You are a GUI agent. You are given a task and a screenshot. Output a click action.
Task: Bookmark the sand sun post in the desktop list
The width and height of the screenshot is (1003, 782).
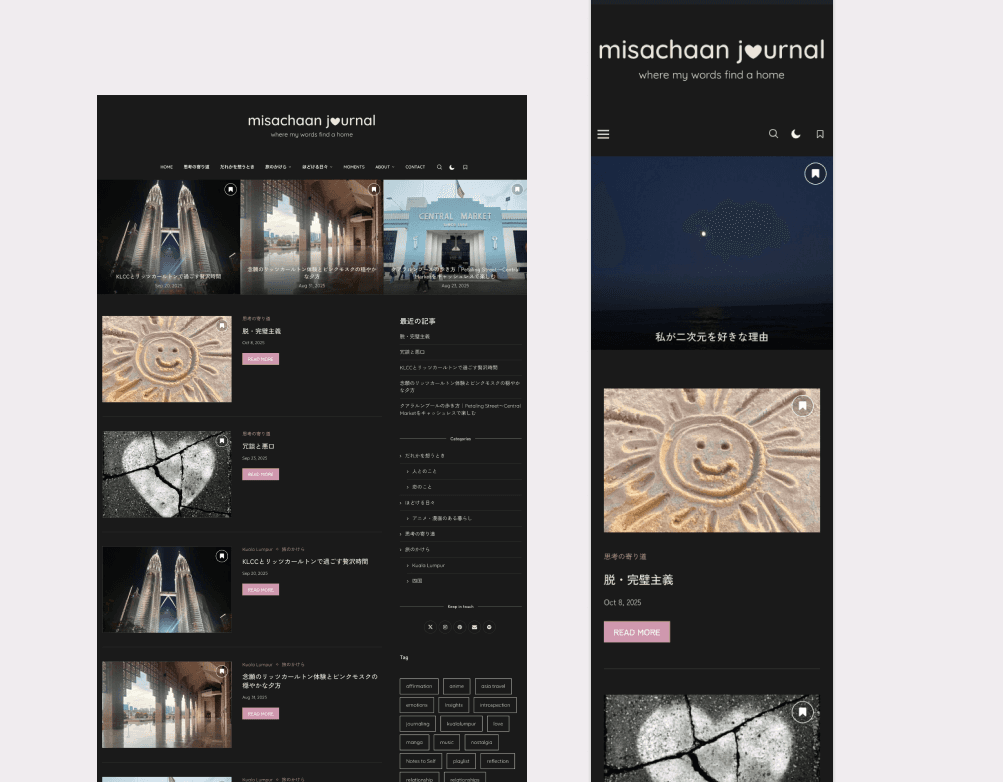pyautogui.click(x=222, y=325)
